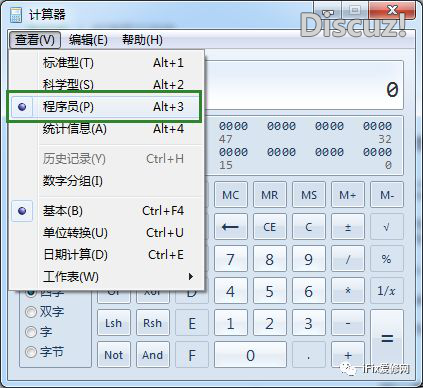Click the division / key
This screenshot has height=388, width=423.
[348, 259]
